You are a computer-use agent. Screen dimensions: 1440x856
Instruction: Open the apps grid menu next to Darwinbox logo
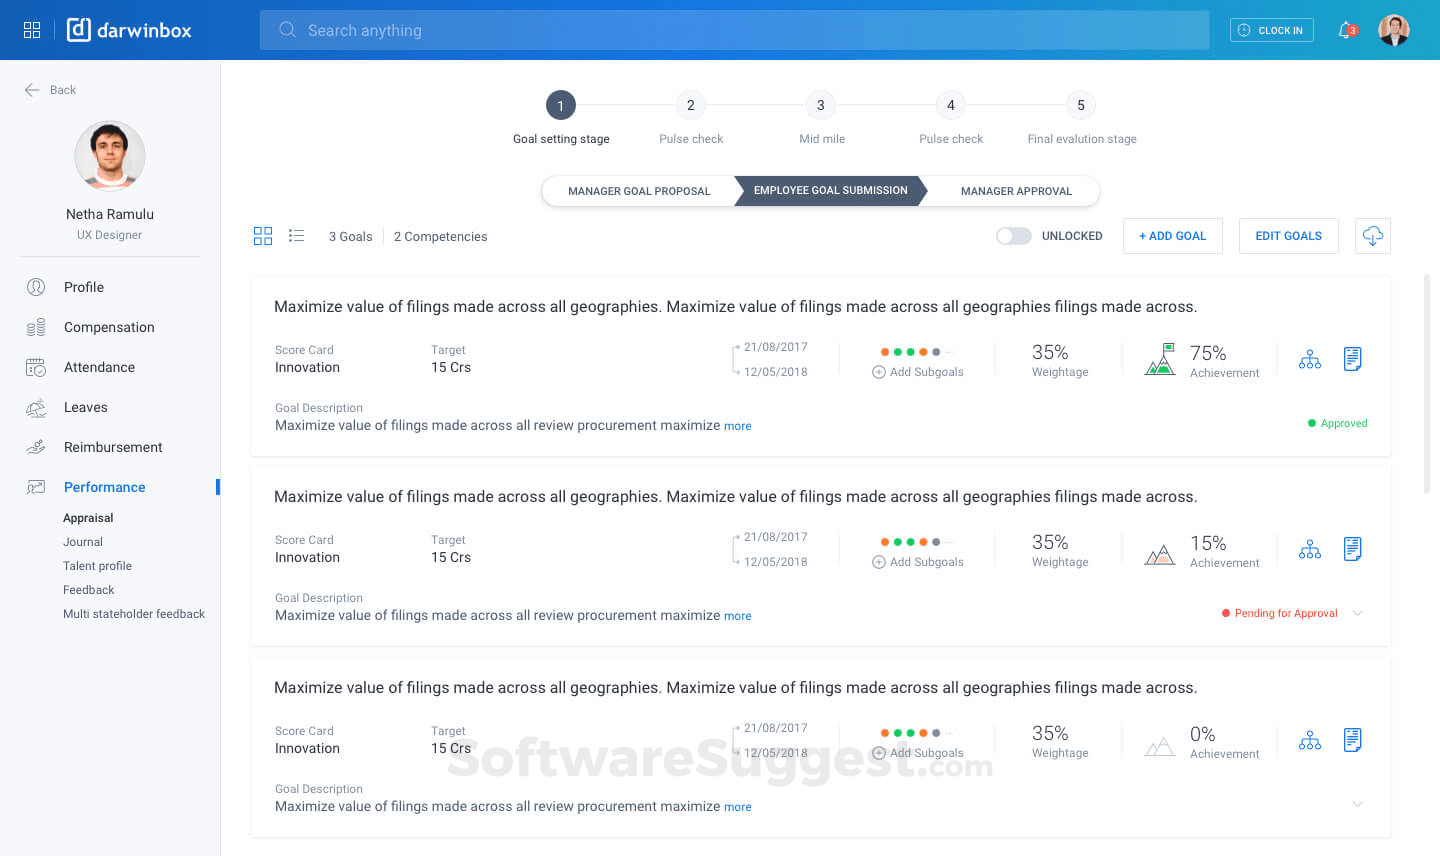click(x=31, y=29)
